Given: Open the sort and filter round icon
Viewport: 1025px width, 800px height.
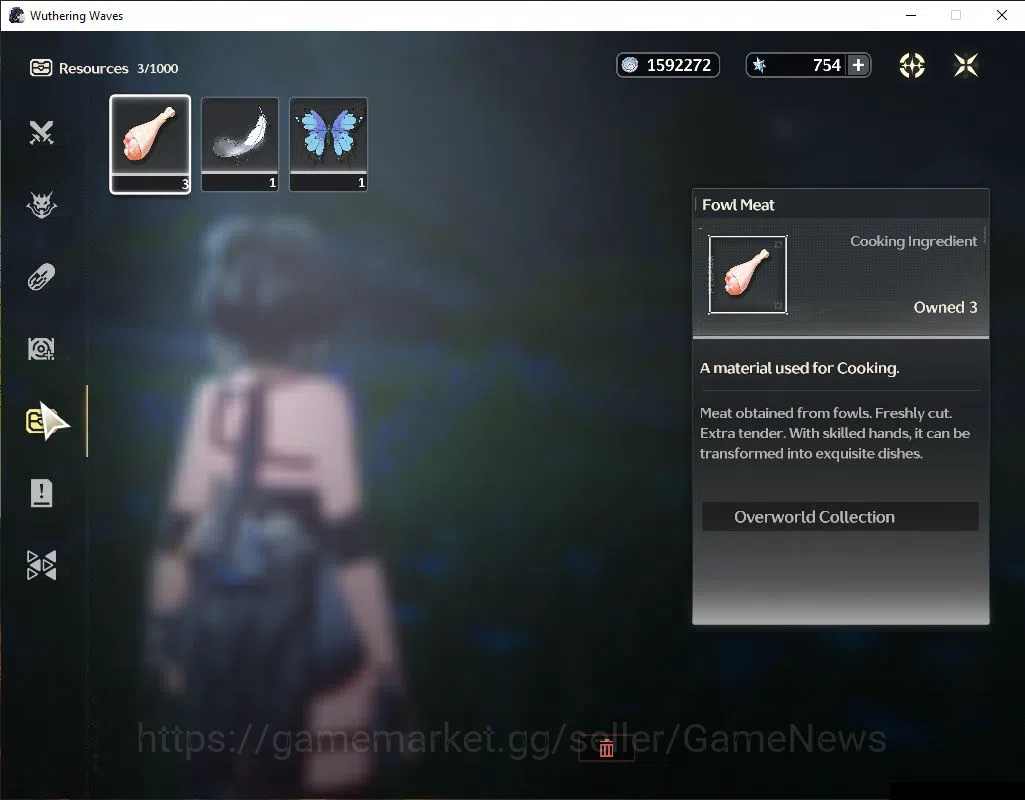Looking at the screenshot, I should 912,65.
